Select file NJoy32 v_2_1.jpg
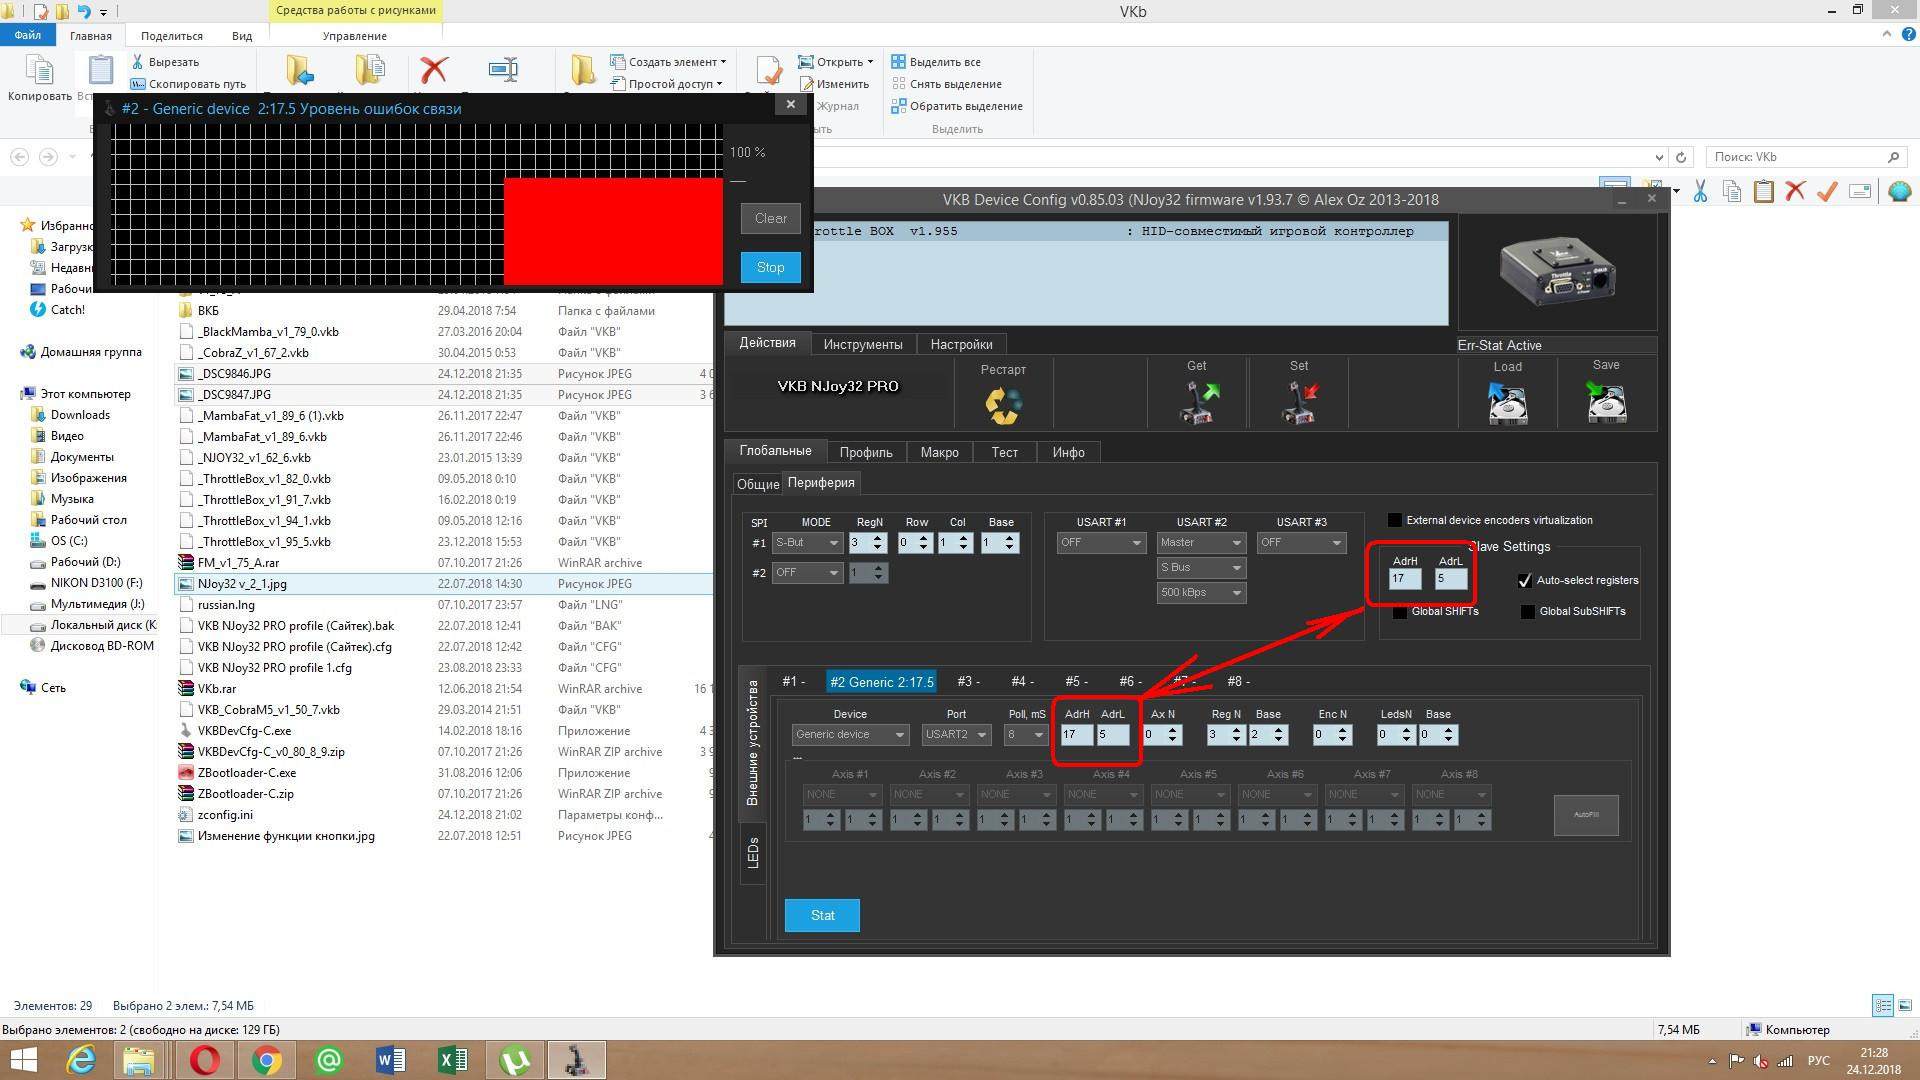 coord(444,584)
